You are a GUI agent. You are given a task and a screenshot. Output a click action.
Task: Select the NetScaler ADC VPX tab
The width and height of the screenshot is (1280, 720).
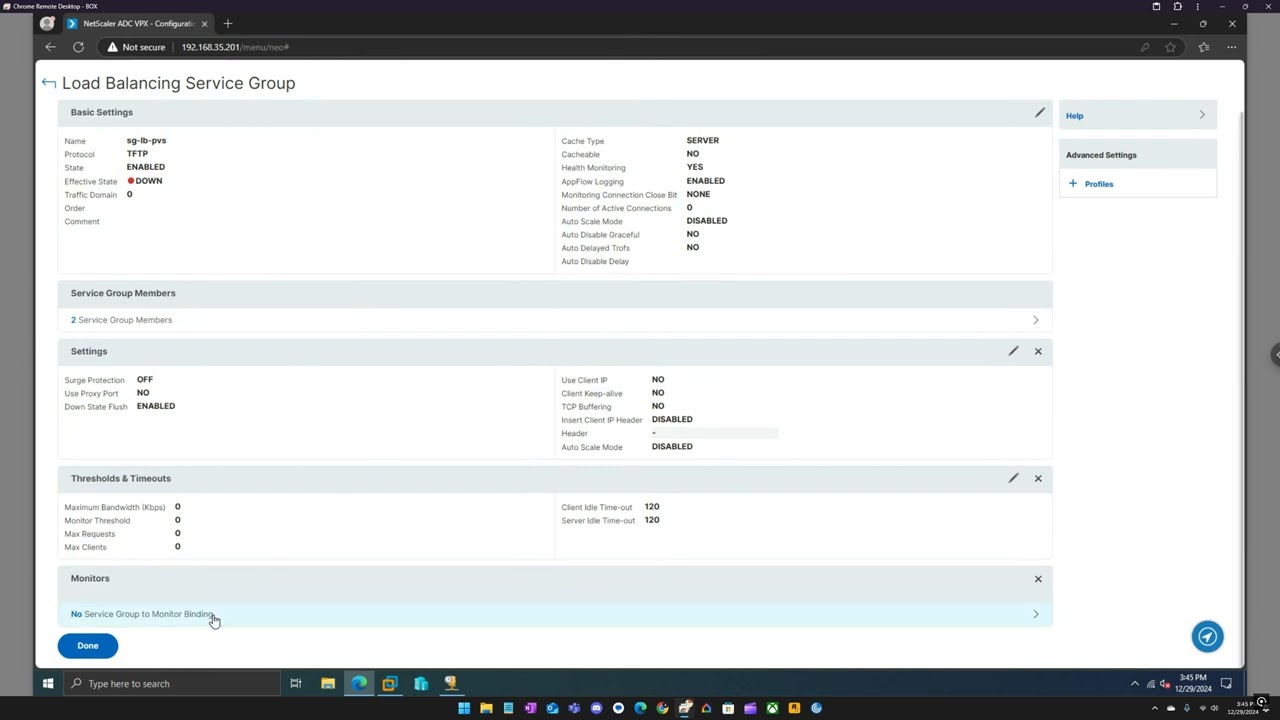(138, 23)
